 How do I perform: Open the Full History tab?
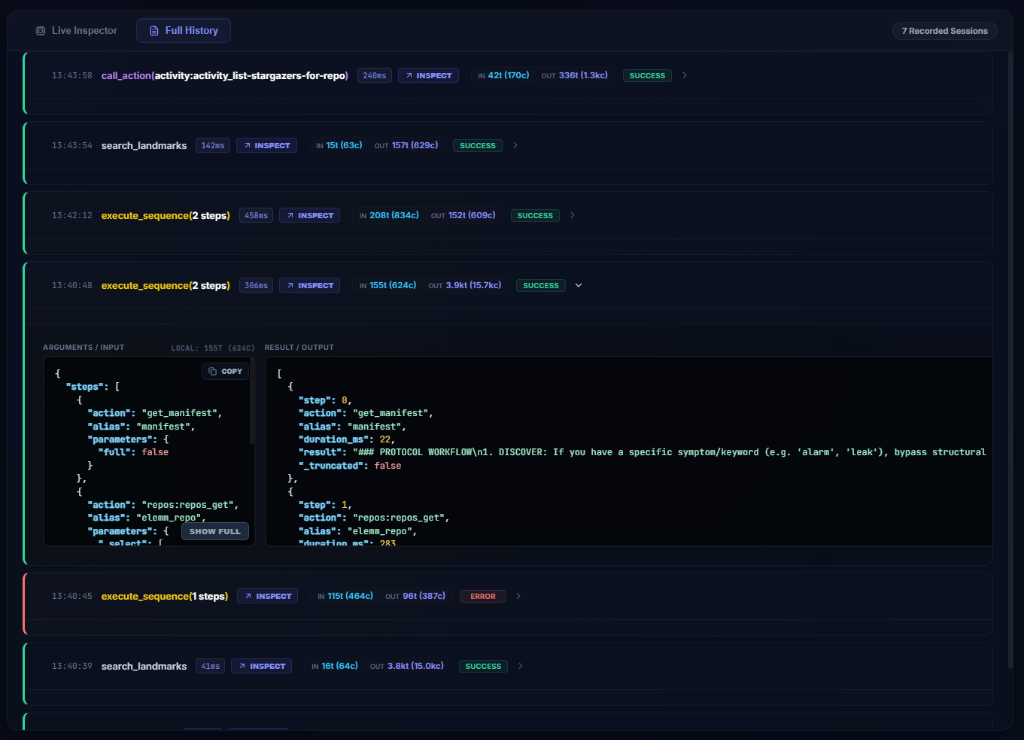click(x=184, y=31)
